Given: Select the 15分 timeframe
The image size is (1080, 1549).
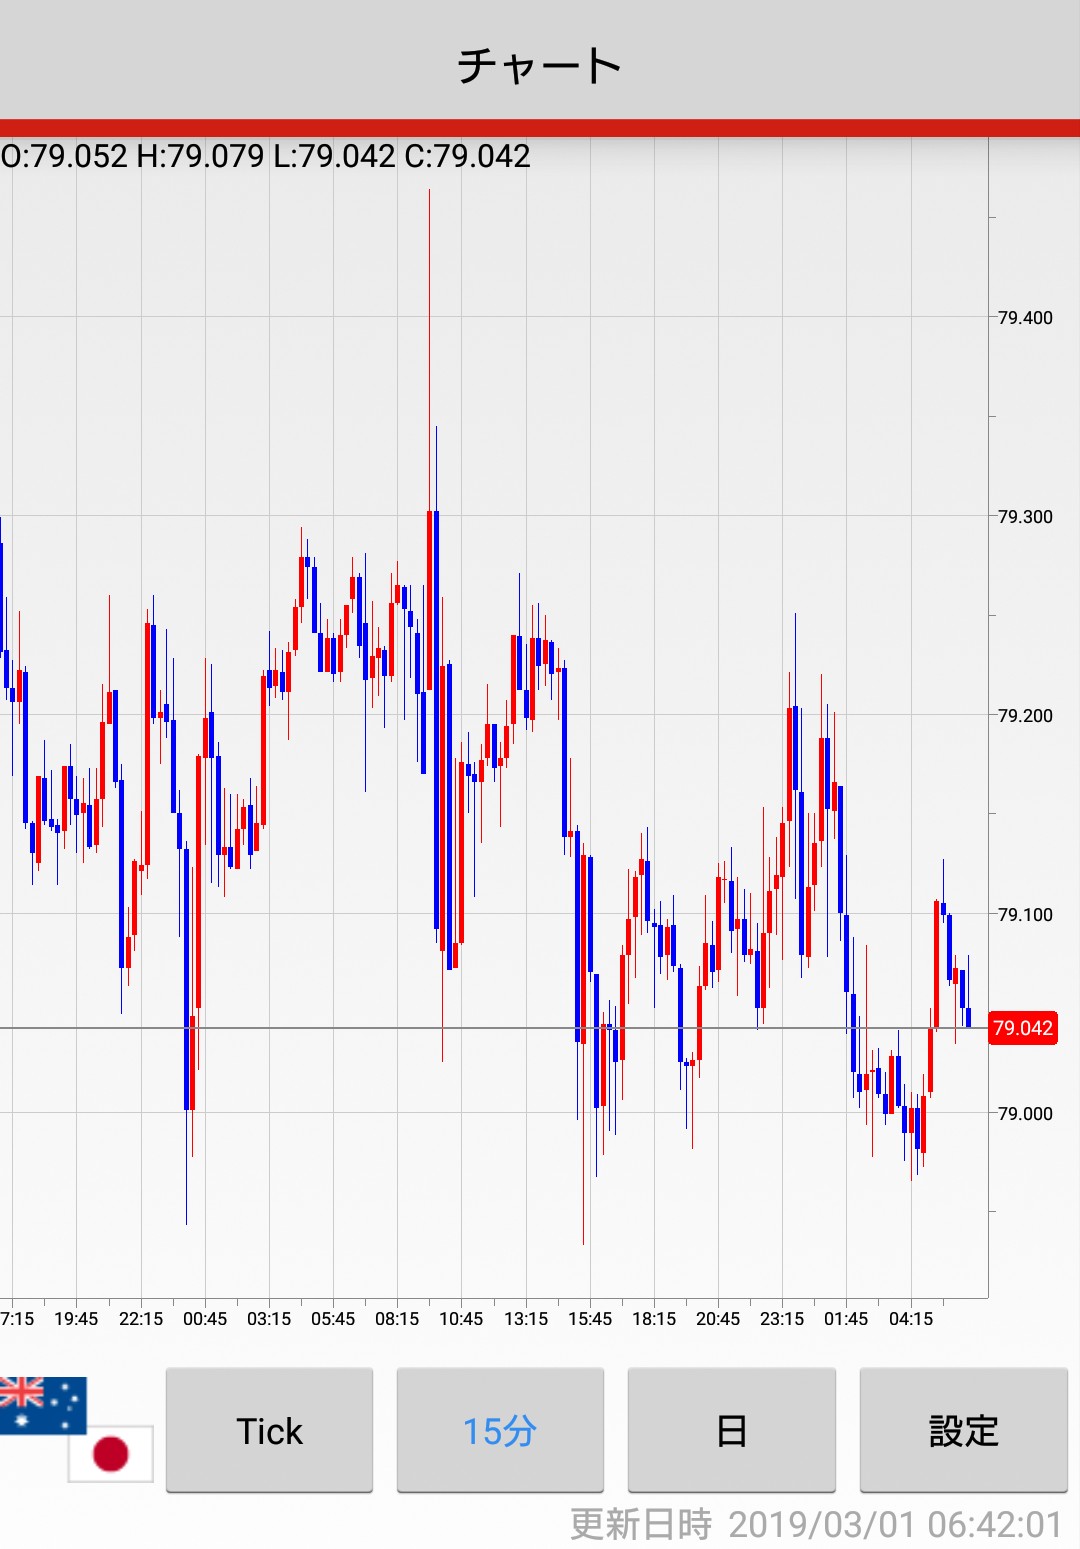Looking at the screenshot, I should [500, 1430].
